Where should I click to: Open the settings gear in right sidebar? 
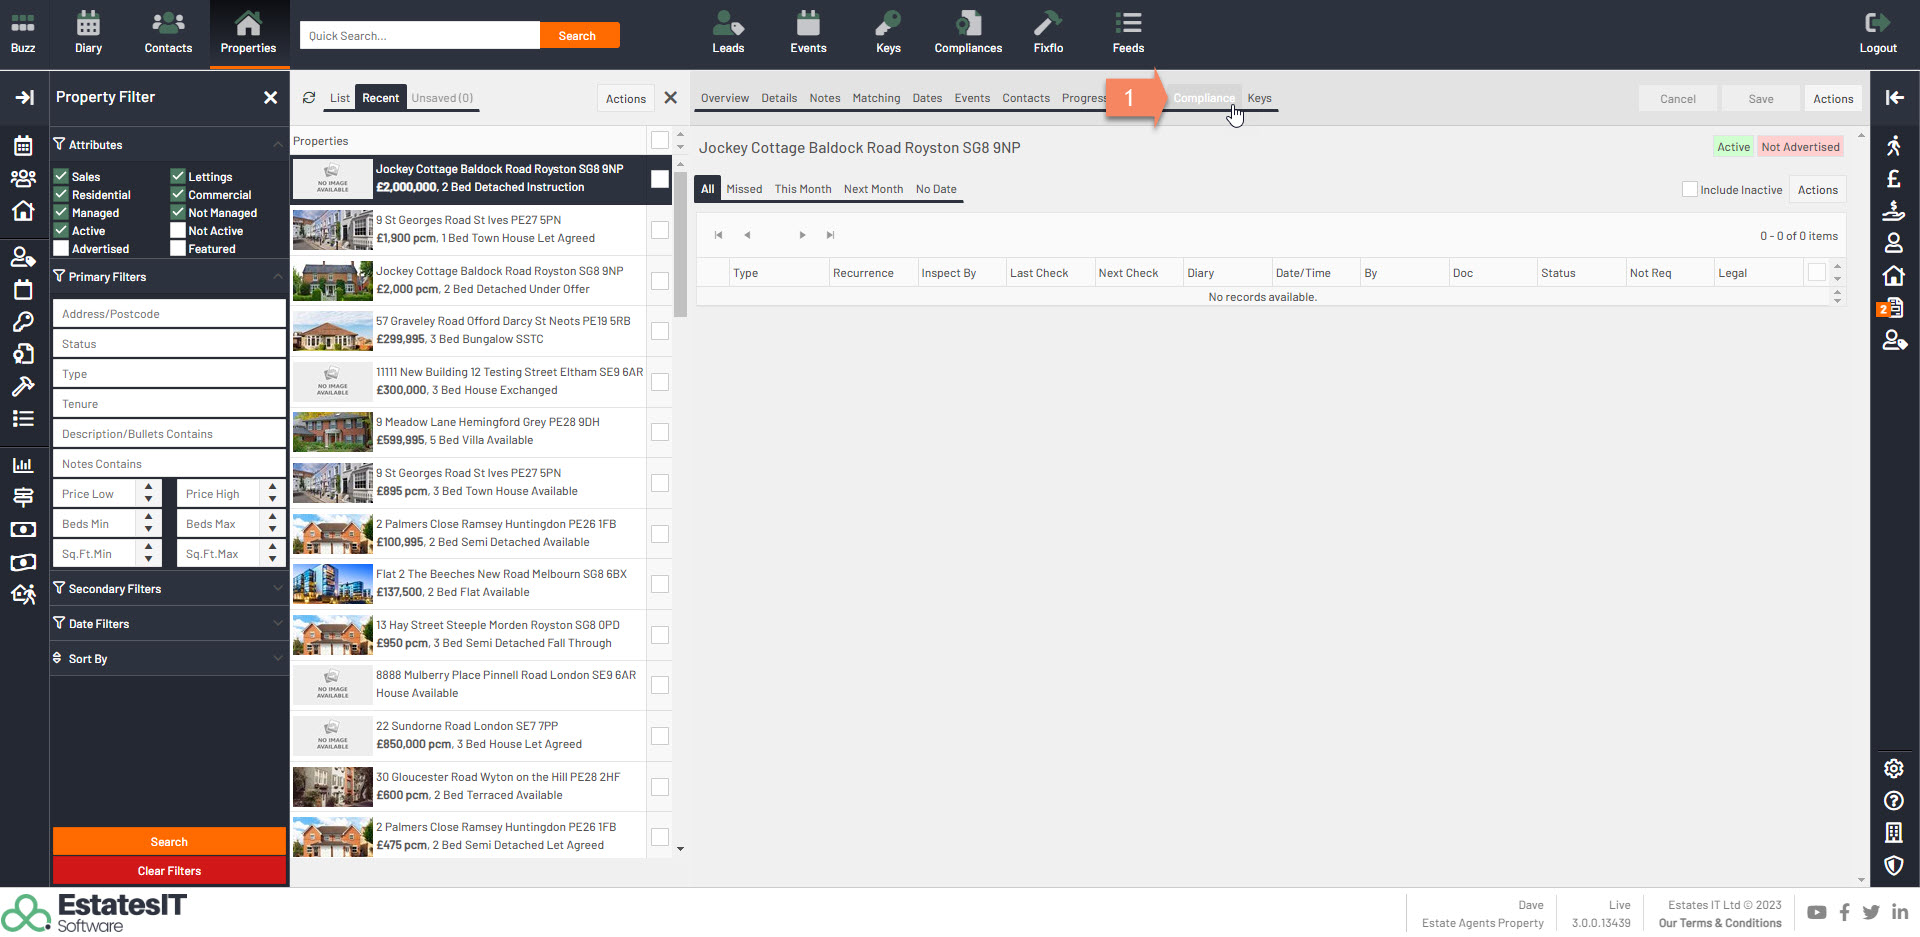click(x=1893, y=768)
